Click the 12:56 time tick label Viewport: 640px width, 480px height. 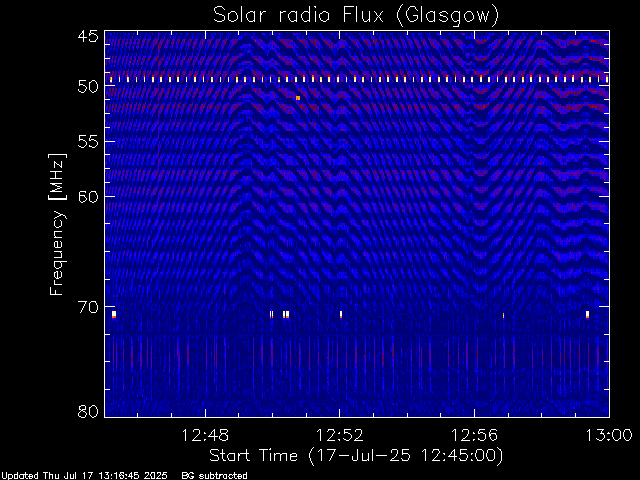pos(474,435)
